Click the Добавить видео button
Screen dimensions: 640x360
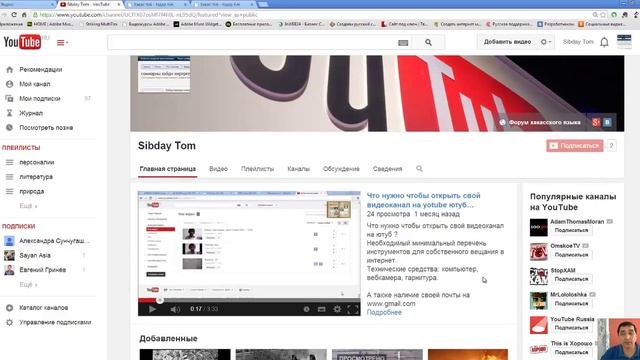point(507,42)
